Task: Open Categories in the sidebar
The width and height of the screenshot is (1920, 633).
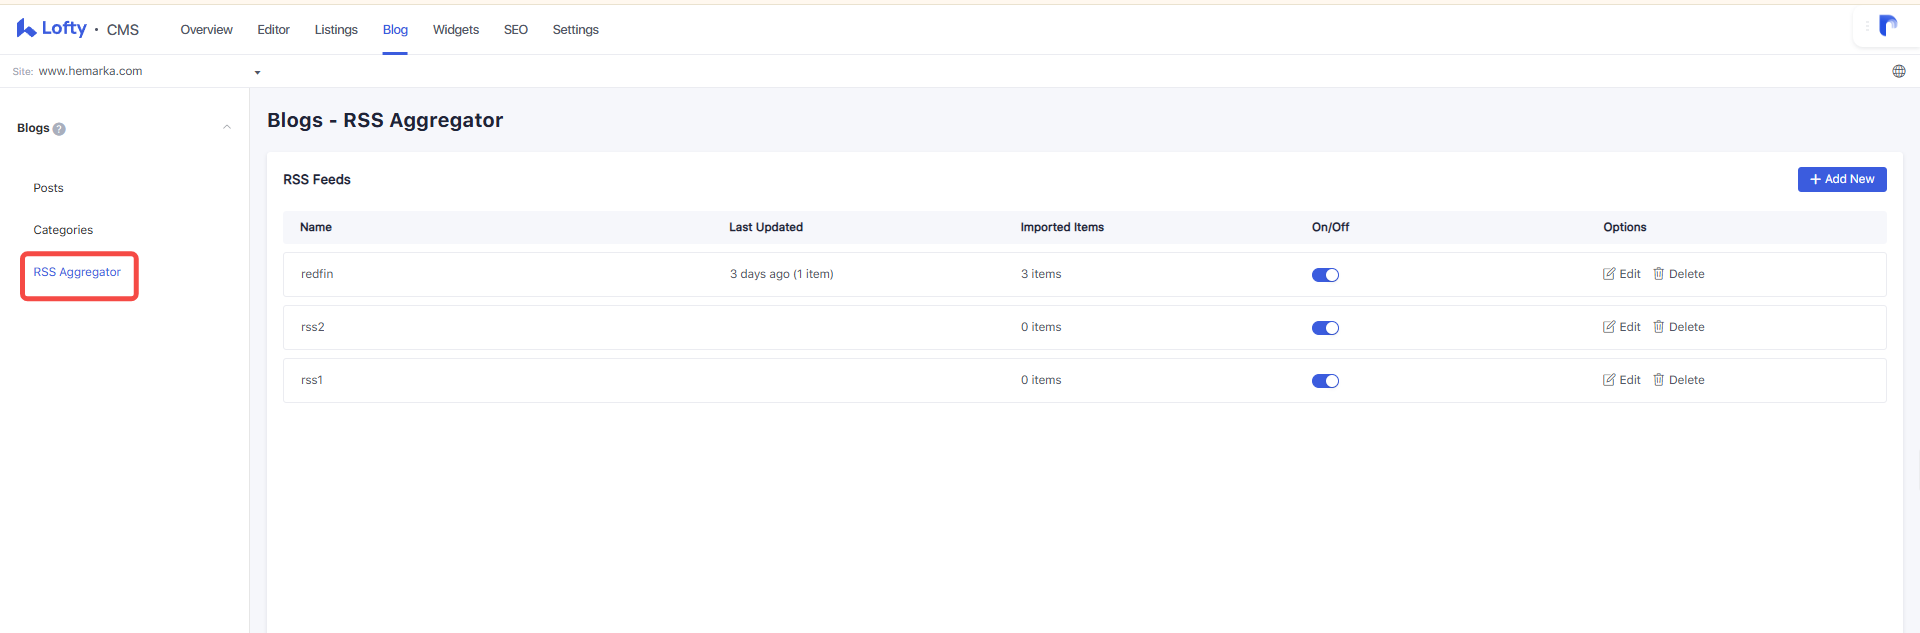Action: coord(63,230)
